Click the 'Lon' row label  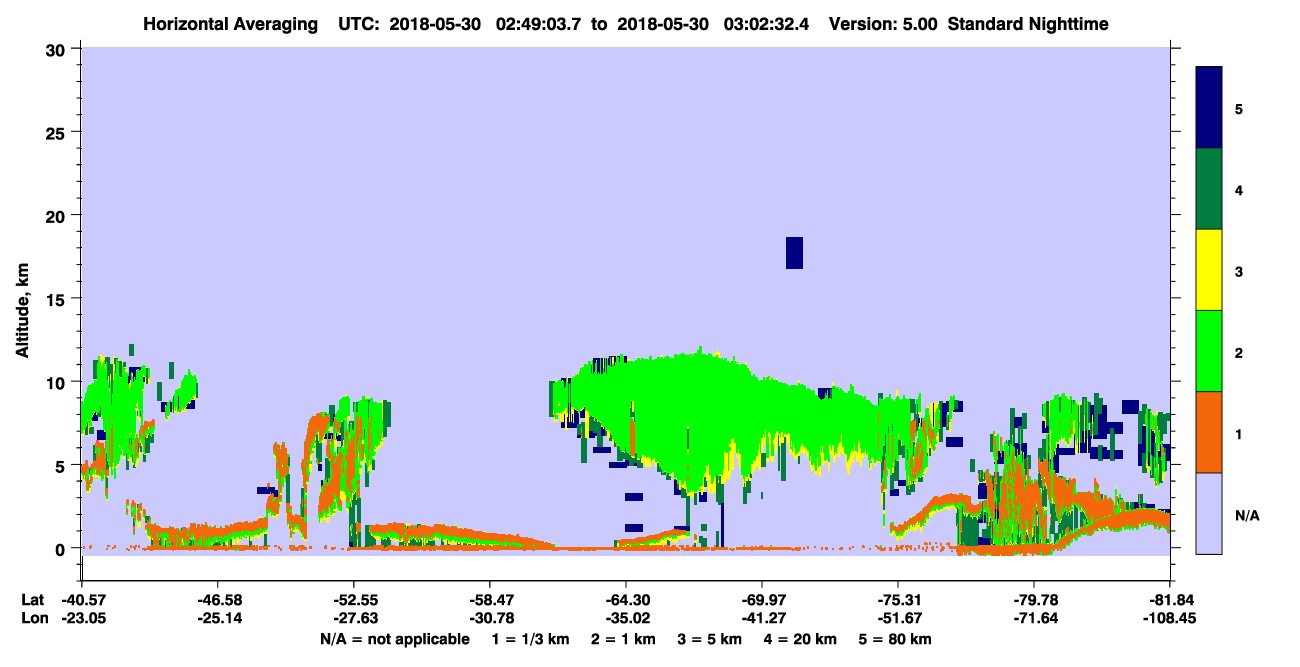click(34, 618)
